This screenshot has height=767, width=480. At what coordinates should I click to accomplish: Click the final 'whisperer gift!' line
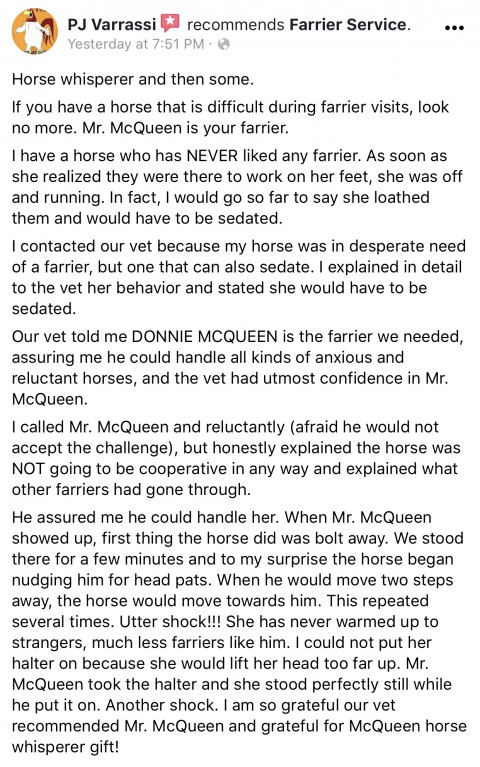(x=66, y=747)
